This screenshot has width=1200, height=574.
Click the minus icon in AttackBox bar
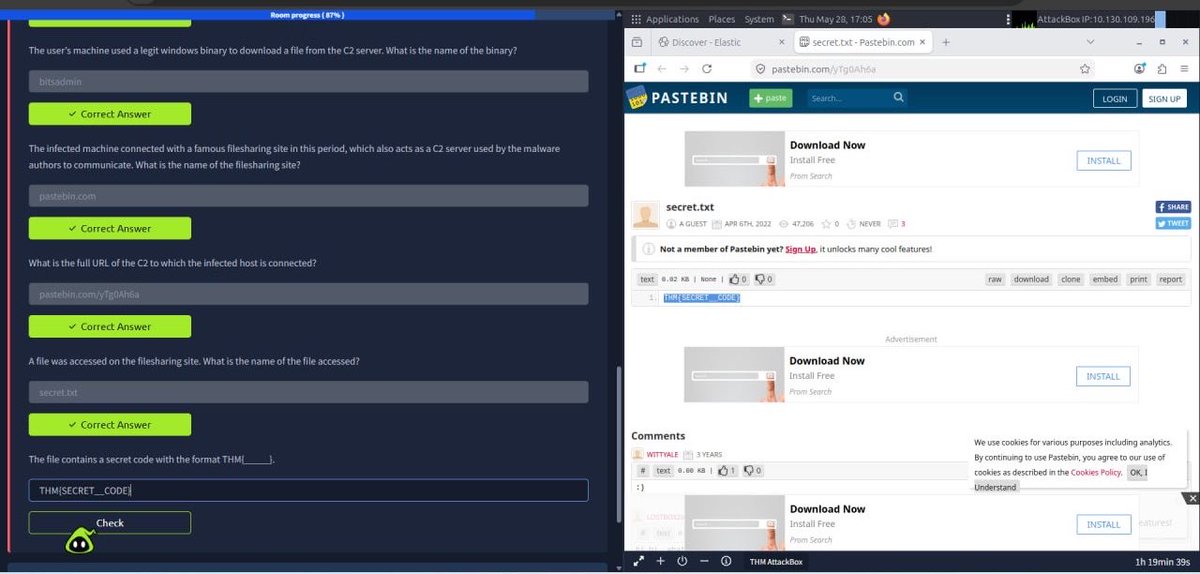pyautogui.click(x=704, y=561)
